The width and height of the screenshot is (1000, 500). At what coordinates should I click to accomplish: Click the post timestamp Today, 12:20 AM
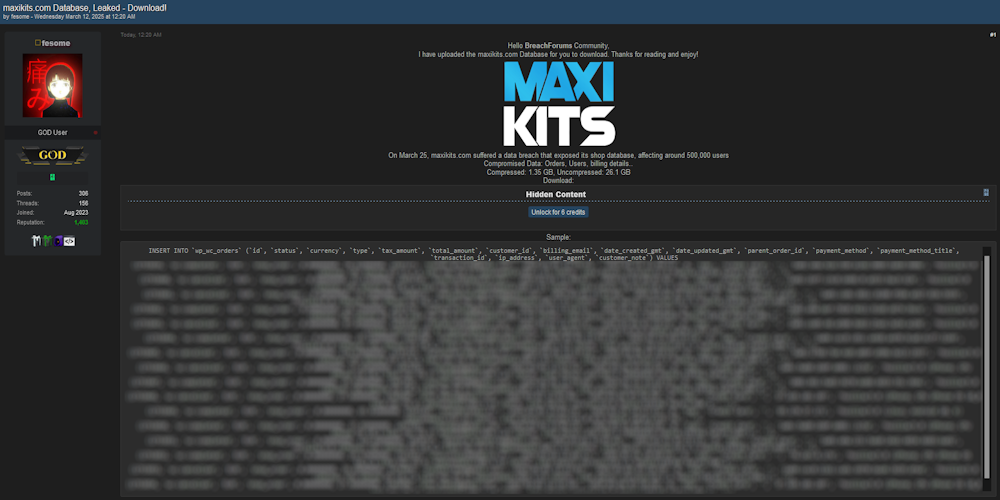[x=141, y=35]
